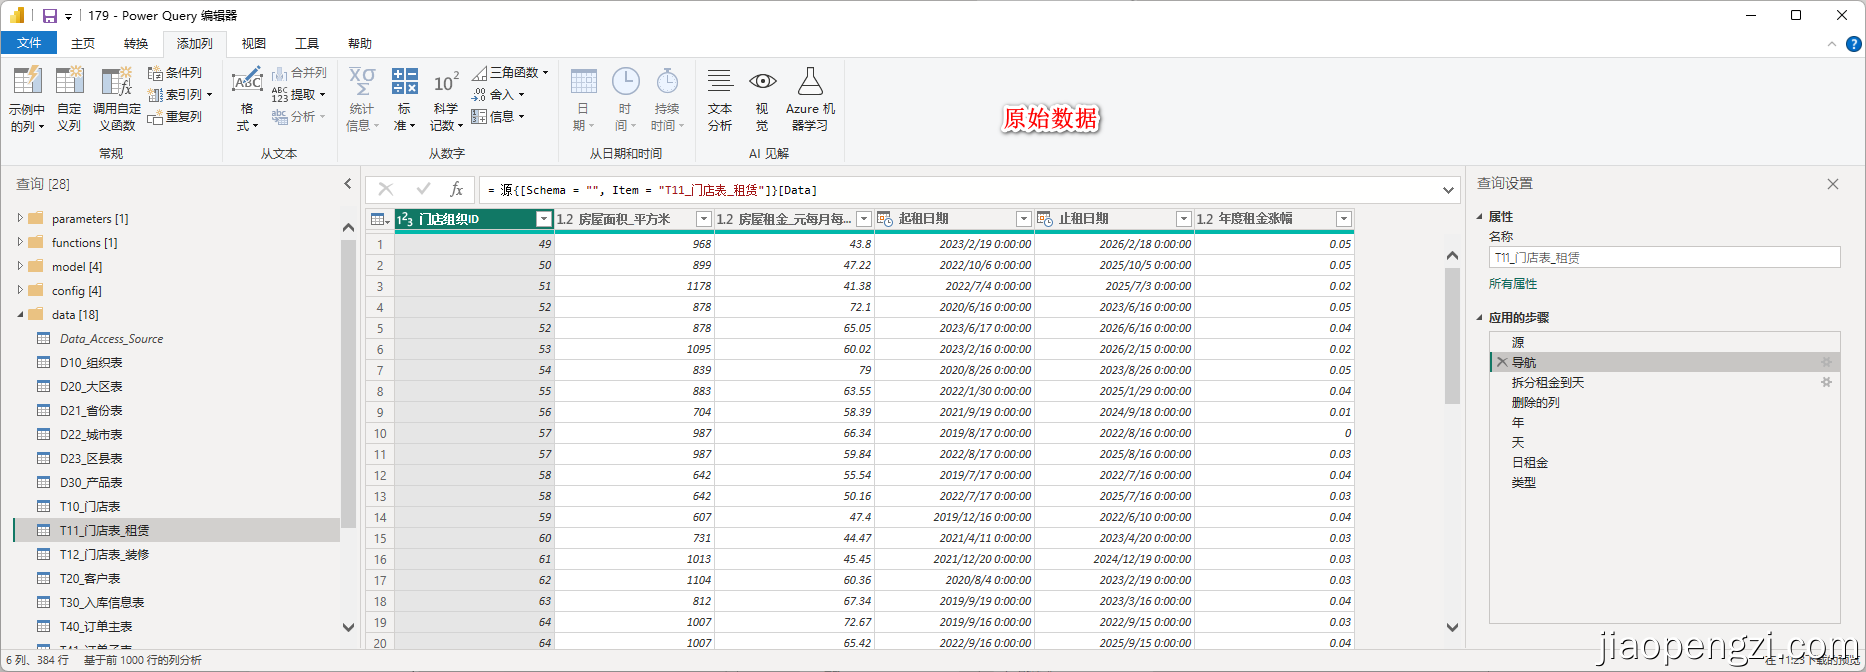The width and height of the screenshot is (1866, 672).
Task: Collapse the ribbon with the arrow
Action: click(1832, 44)
